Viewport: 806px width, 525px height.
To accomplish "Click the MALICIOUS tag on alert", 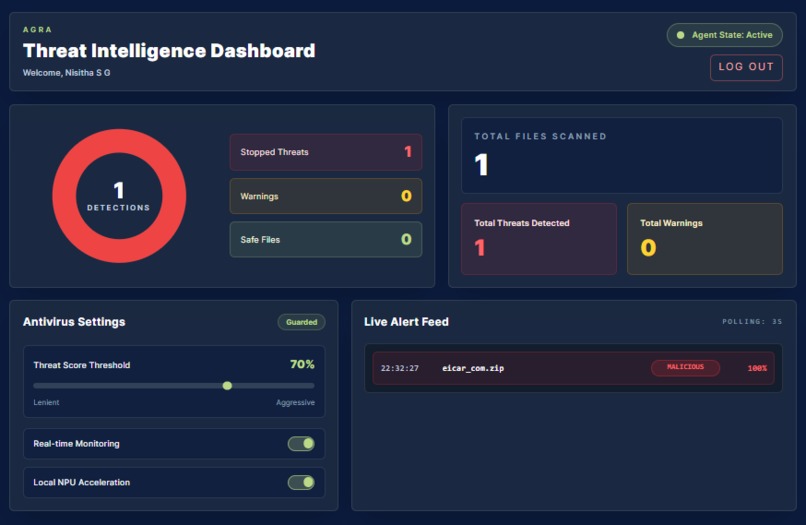I will point(685,367).
